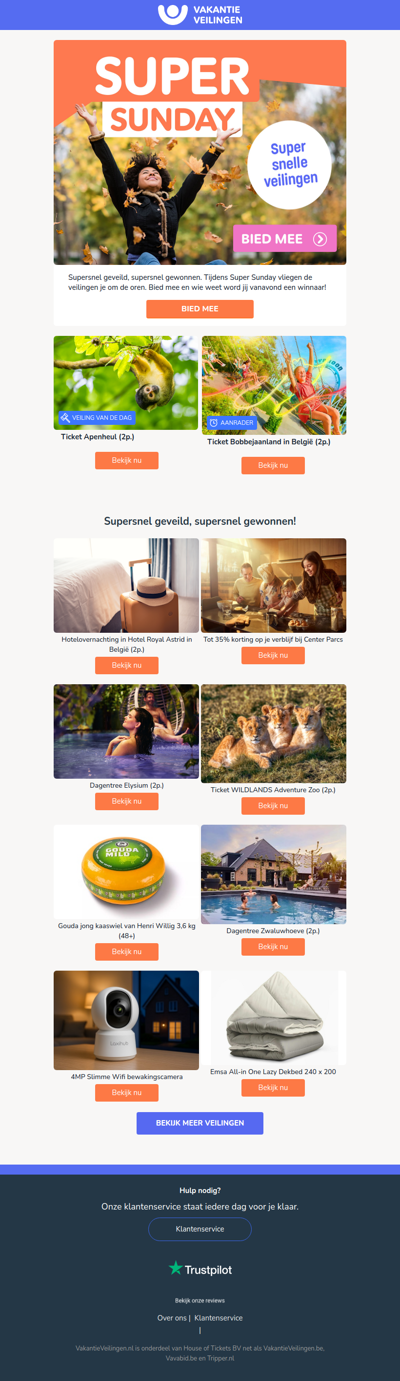Viewport: 400px width, 1381px height.
Task: Click the Aanrader clock badge
Action: (232, 423)
